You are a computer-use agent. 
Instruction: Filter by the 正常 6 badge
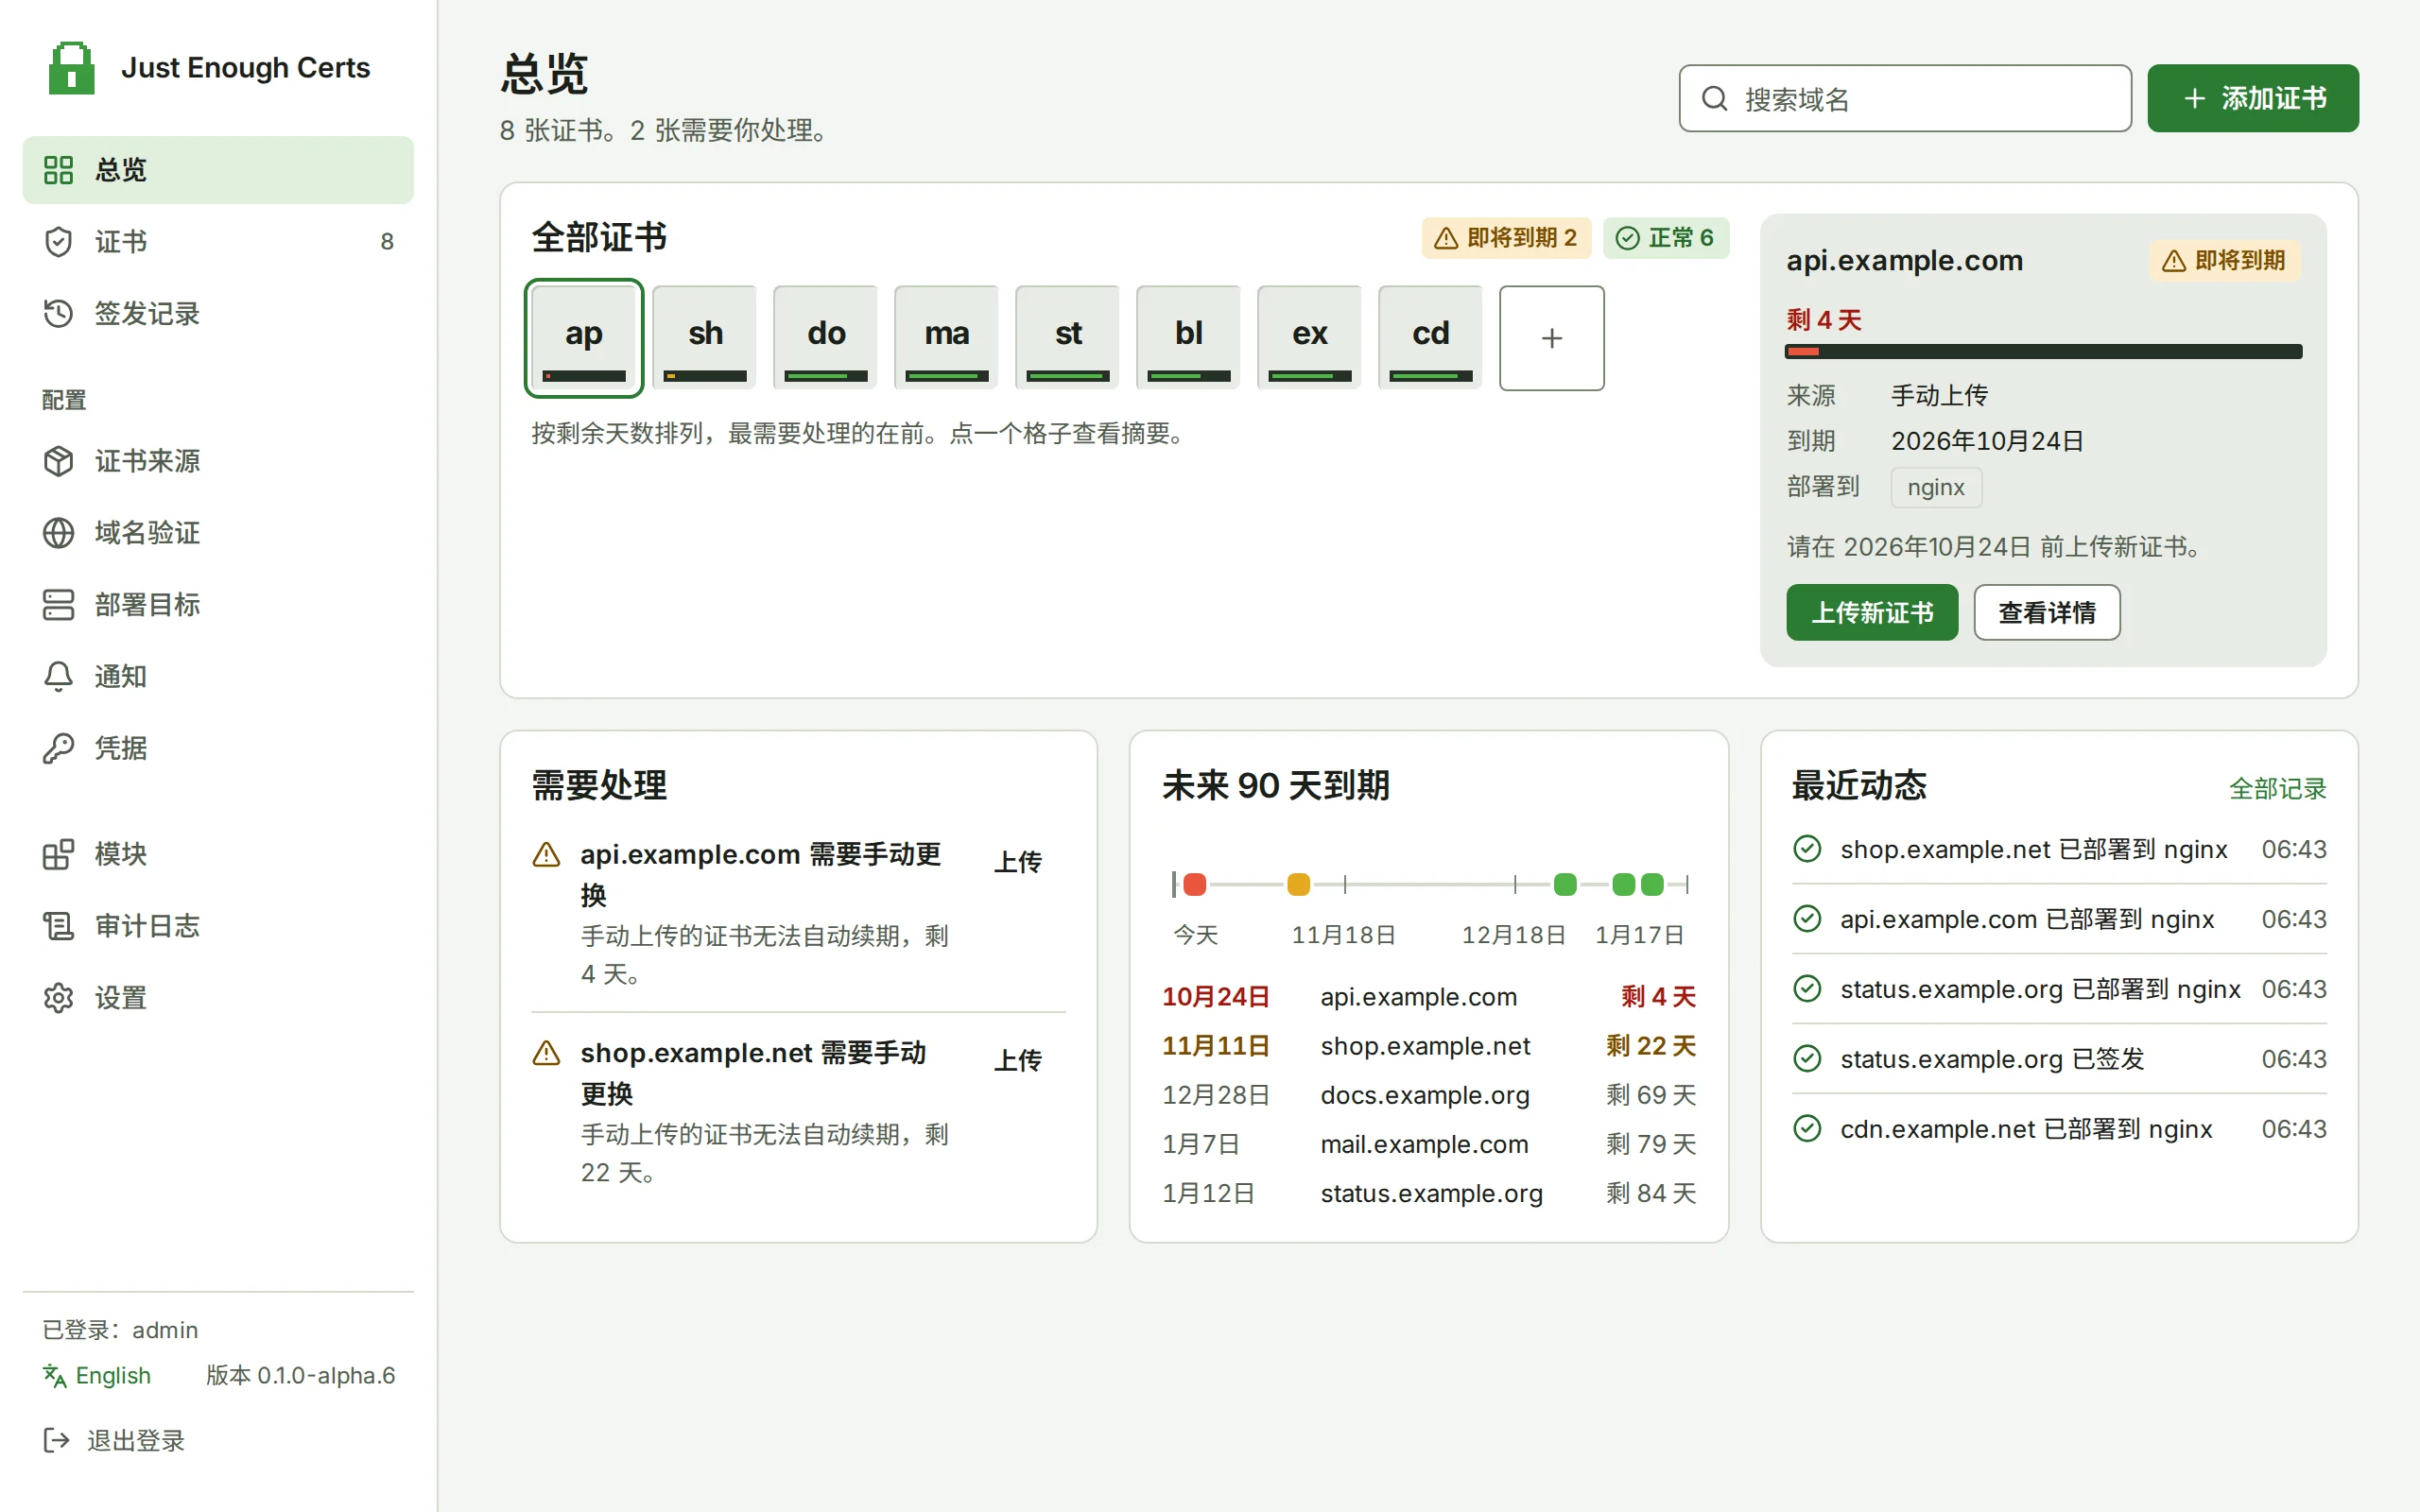[x=1665, y=238]
